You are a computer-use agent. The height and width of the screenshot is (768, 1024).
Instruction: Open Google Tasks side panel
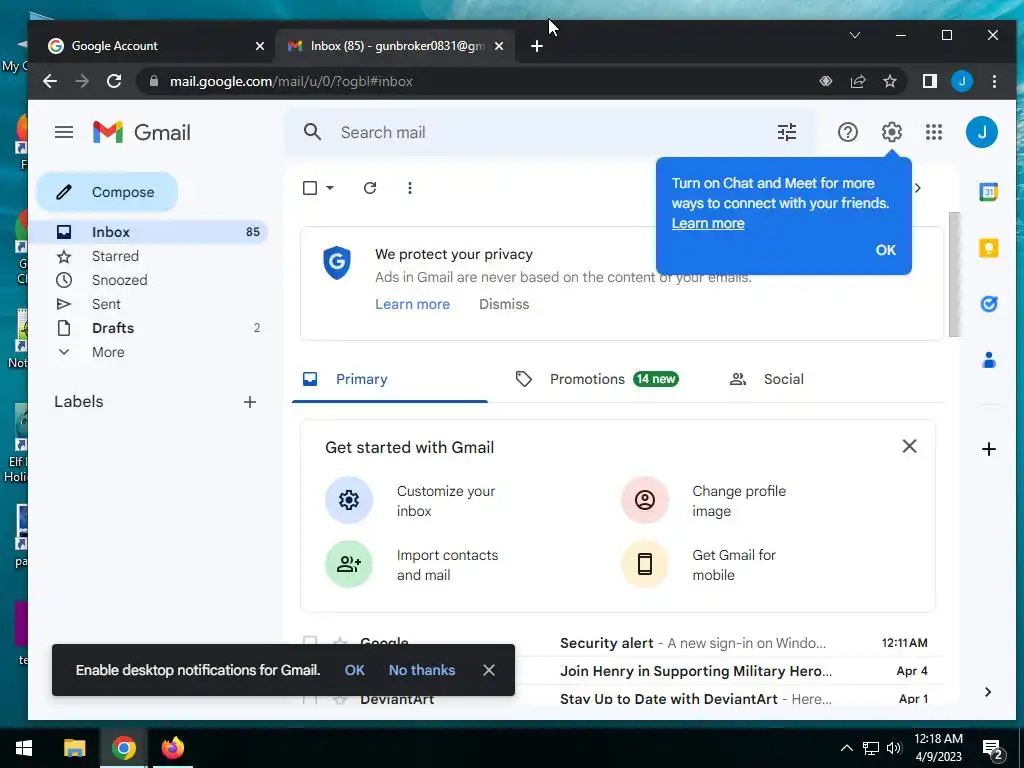(x=989, y=304)
